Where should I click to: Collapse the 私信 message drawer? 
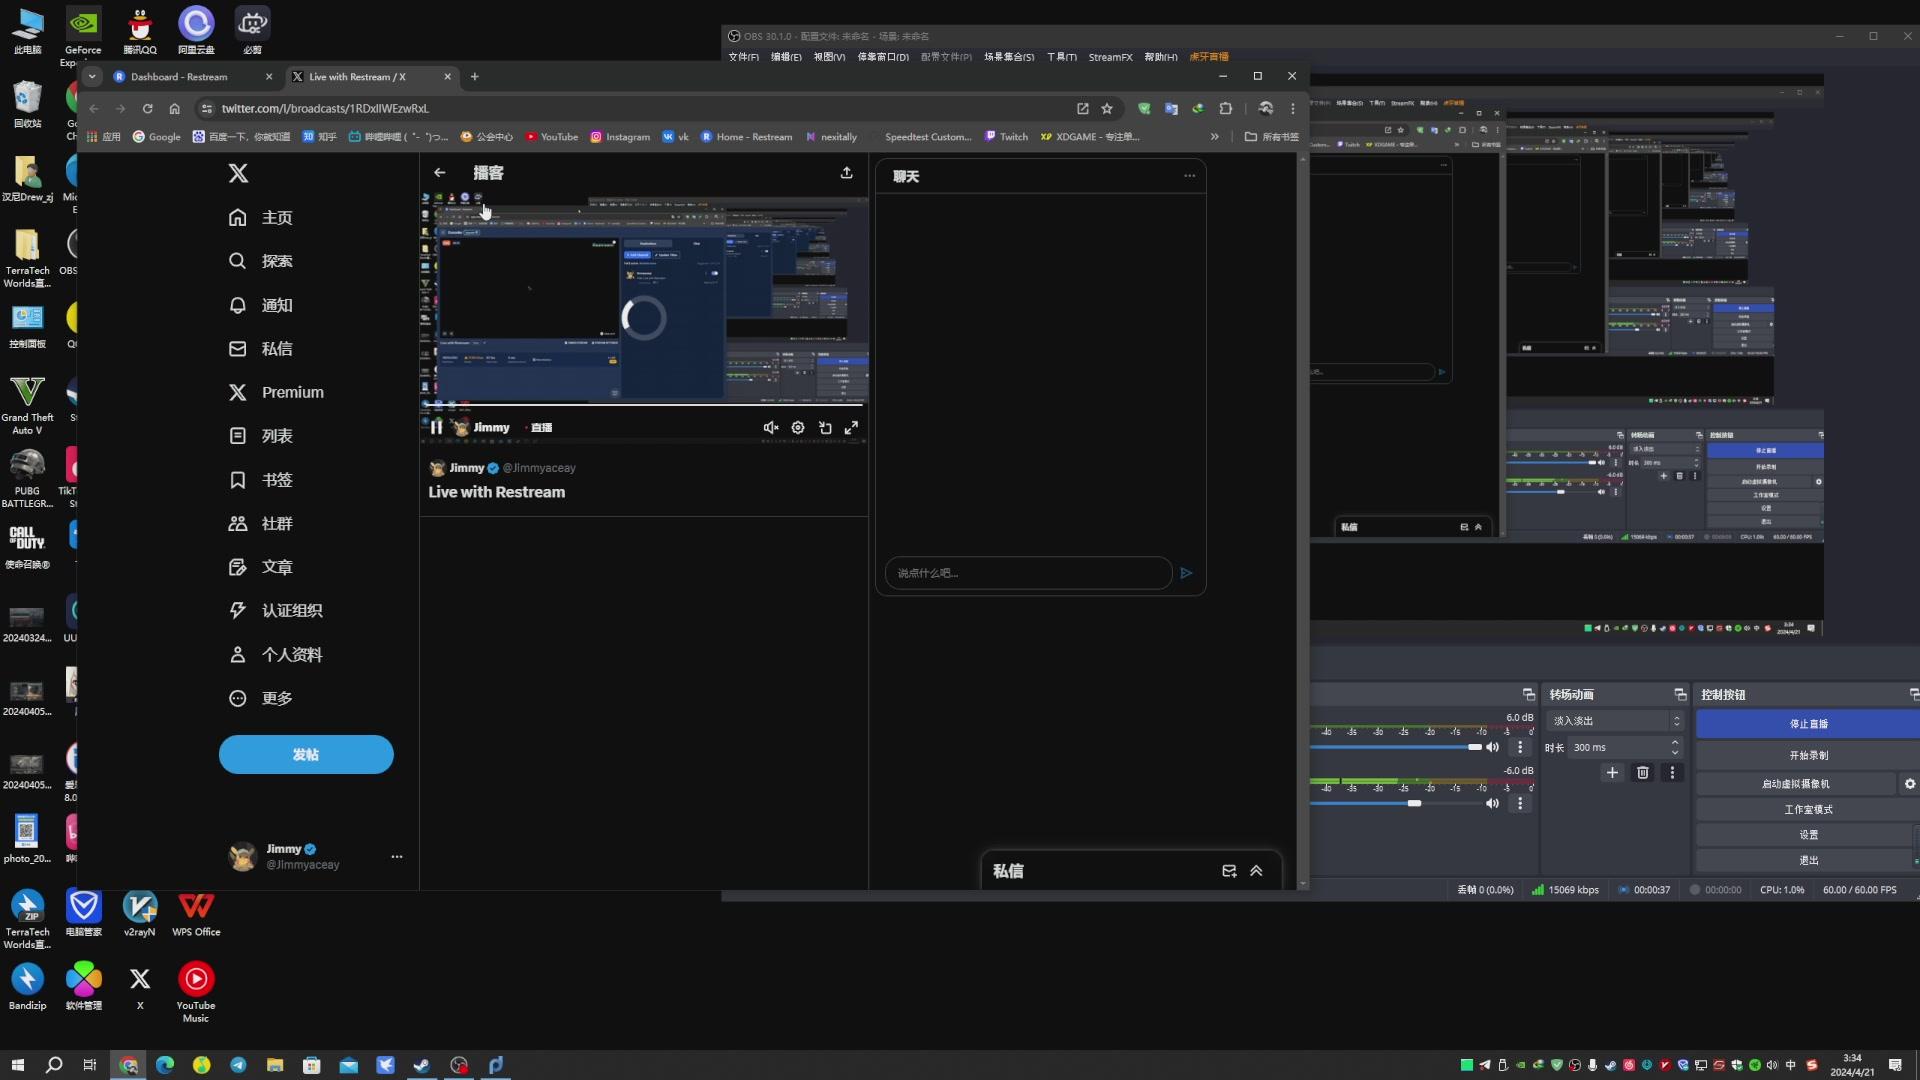tap(1257, 871)
